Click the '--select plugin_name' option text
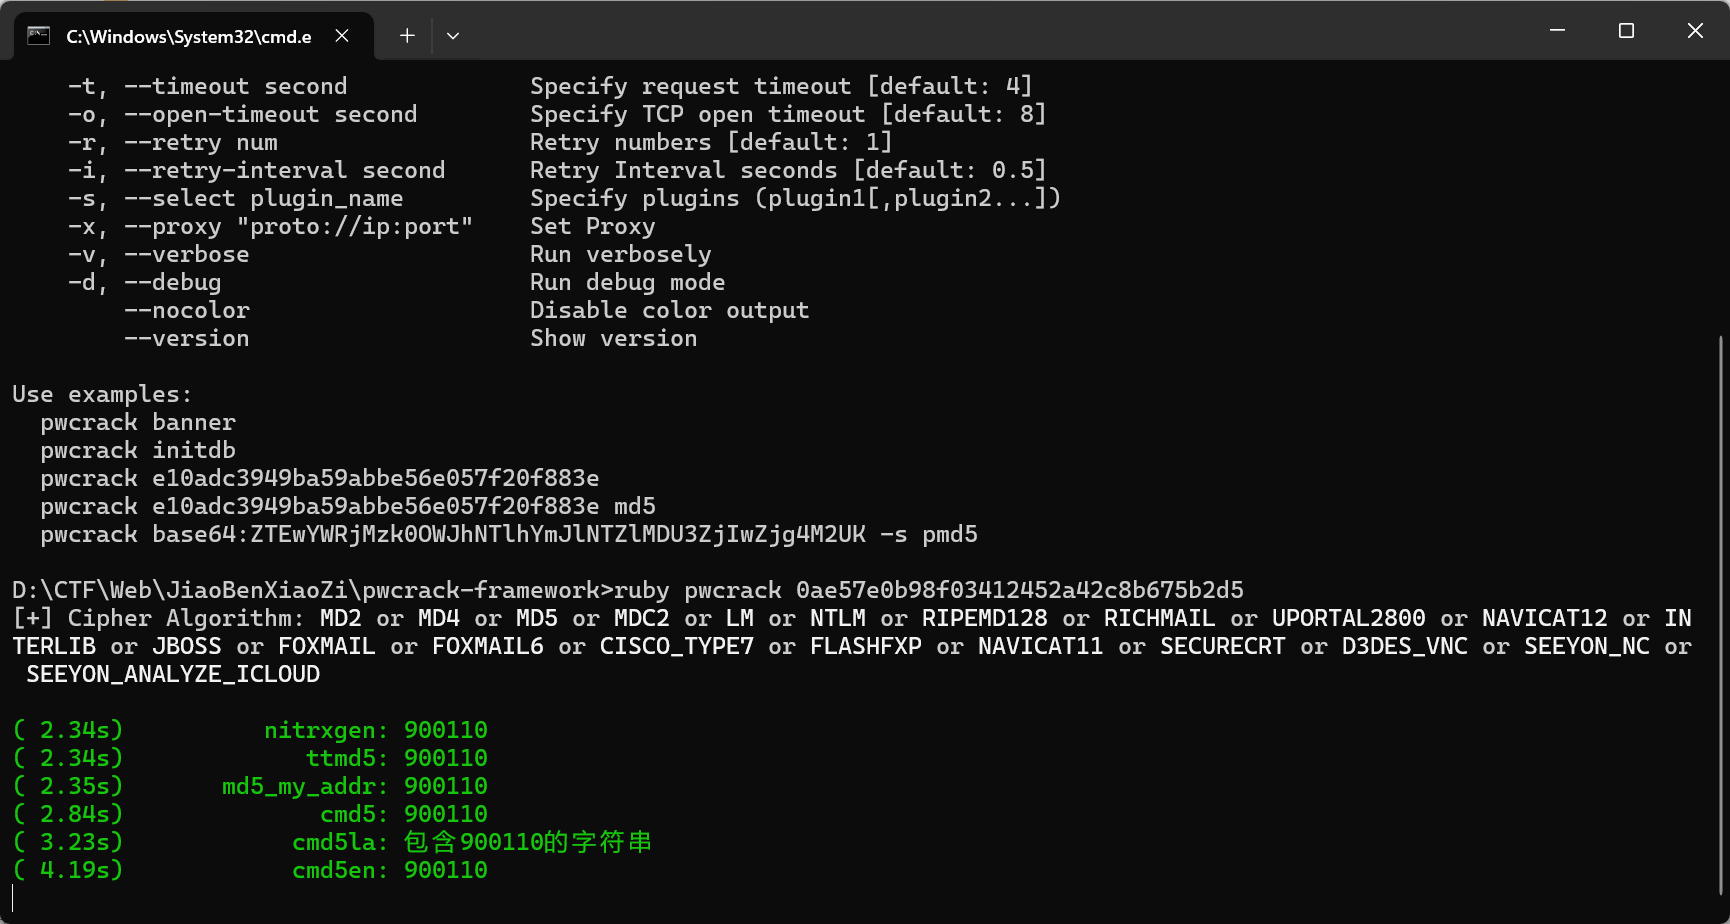Viewport: 1730px width, 924px height. pyautogui.click(x=264, y=199)
